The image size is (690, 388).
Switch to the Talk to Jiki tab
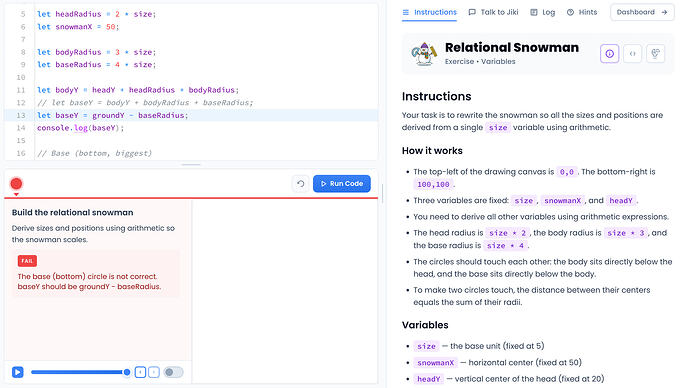[x=493, y=12]
